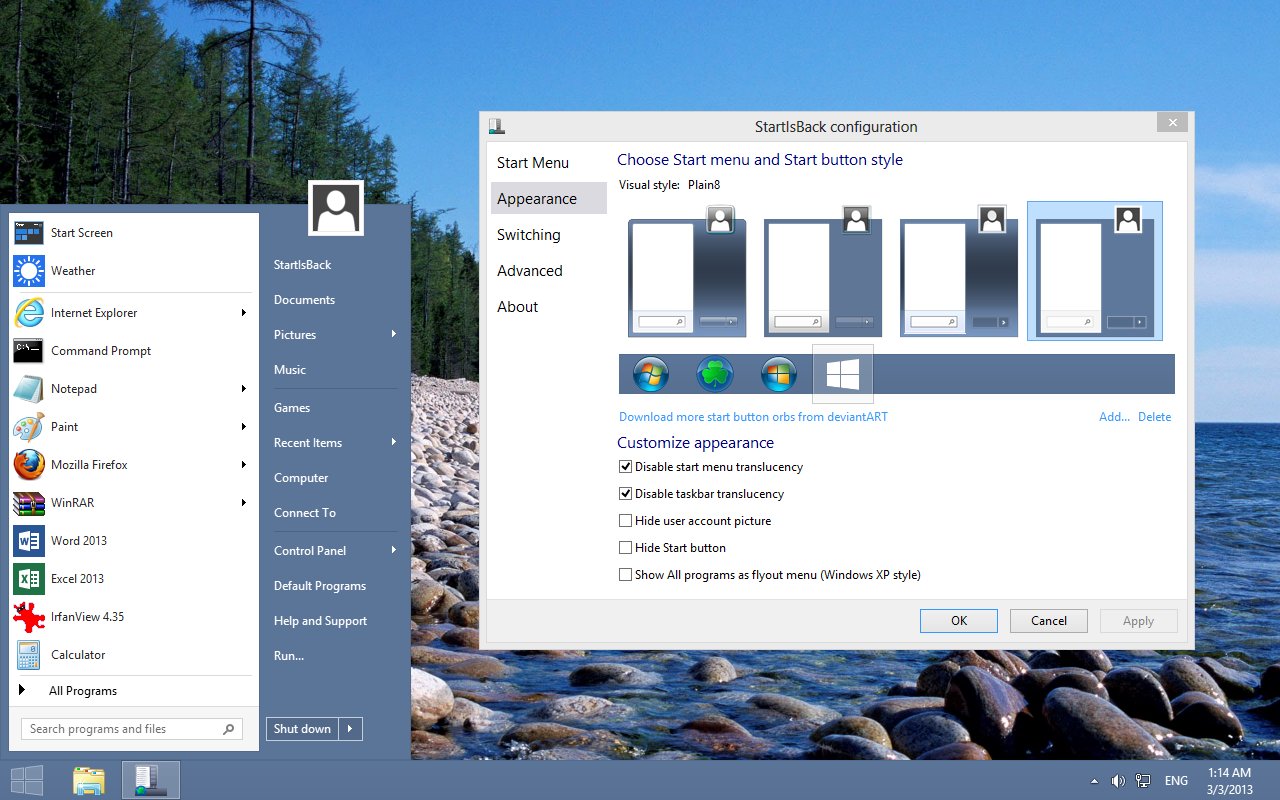
Task: Choose the Windows 8 logo start button
Action: point(843,374)
